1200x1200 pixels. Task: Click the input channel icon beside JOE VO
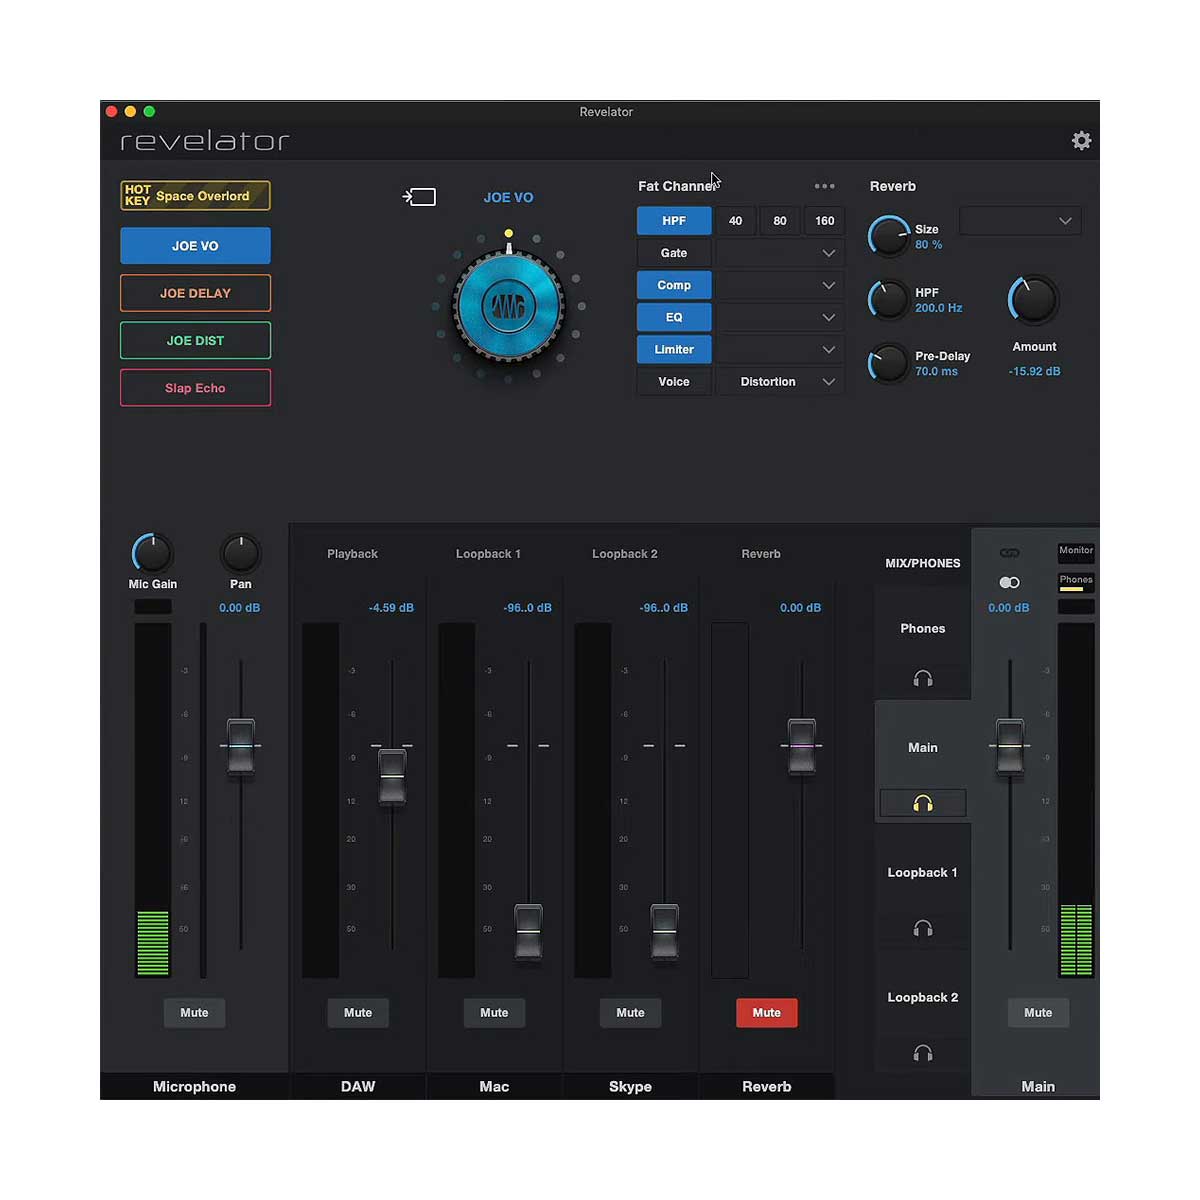420,197
